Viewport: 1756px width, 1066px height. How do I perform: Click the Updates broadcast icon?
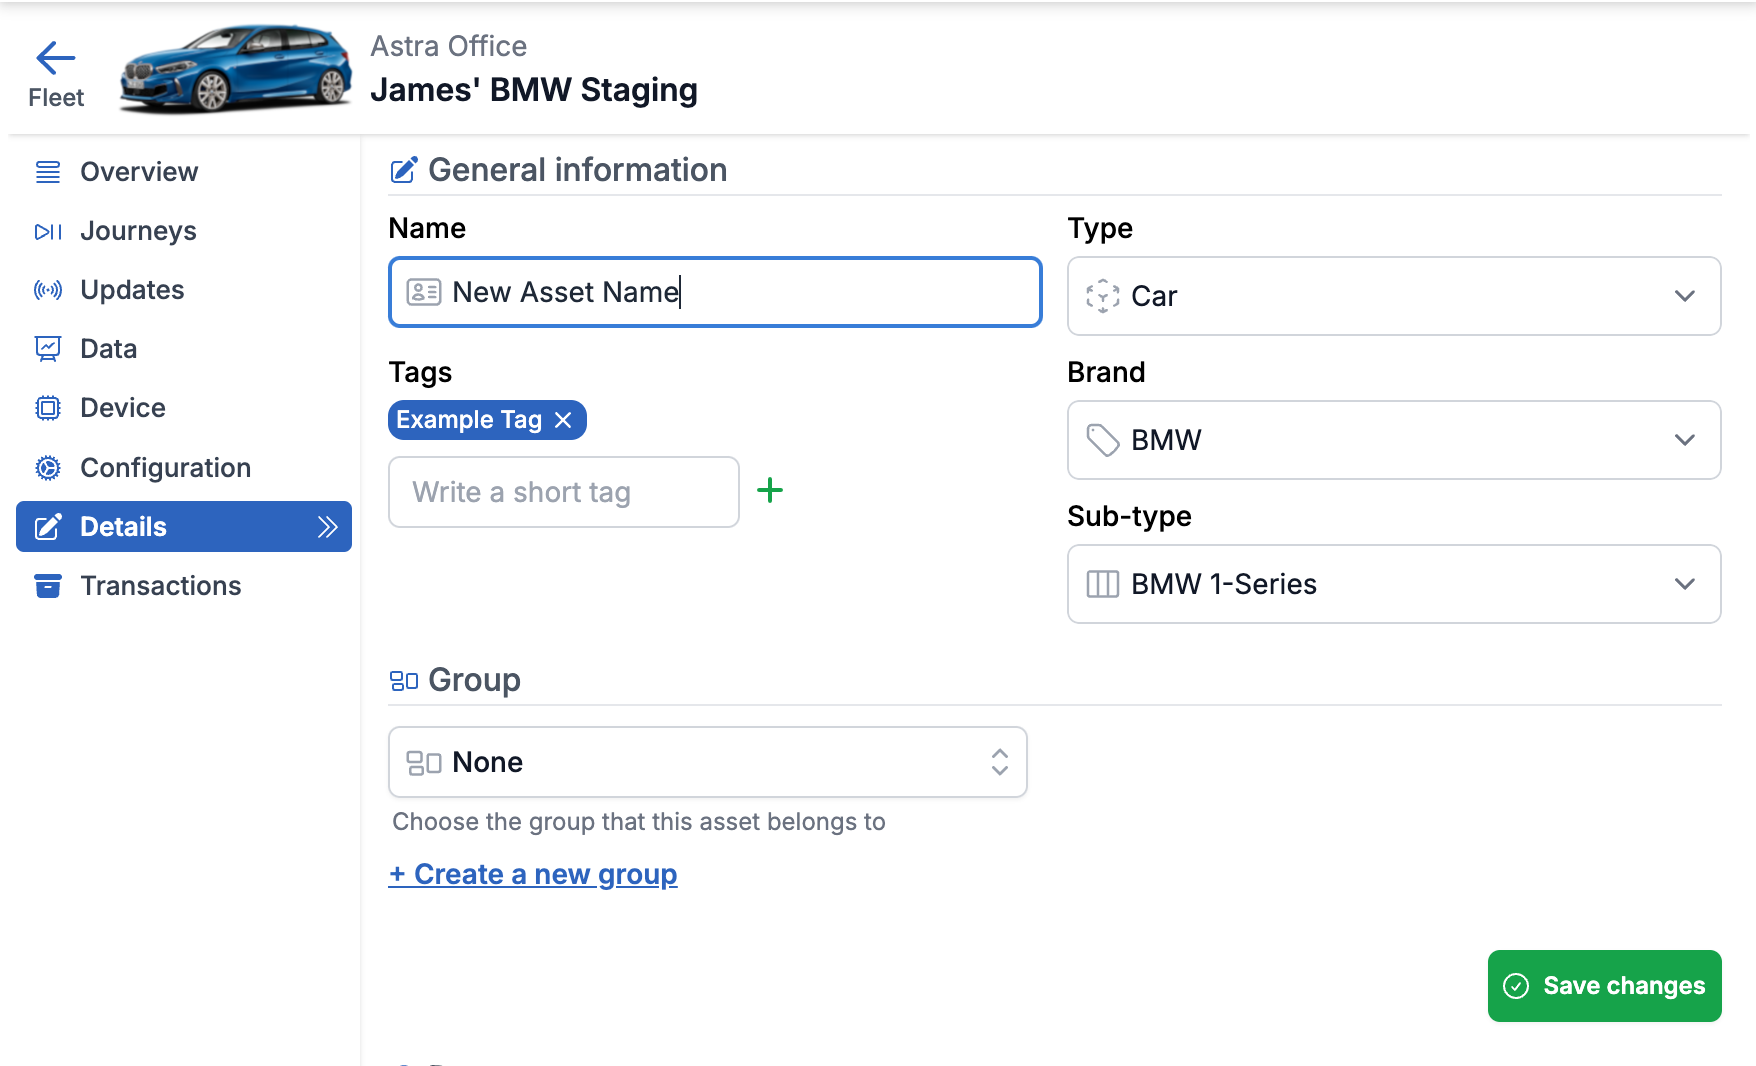pos(47,290)
